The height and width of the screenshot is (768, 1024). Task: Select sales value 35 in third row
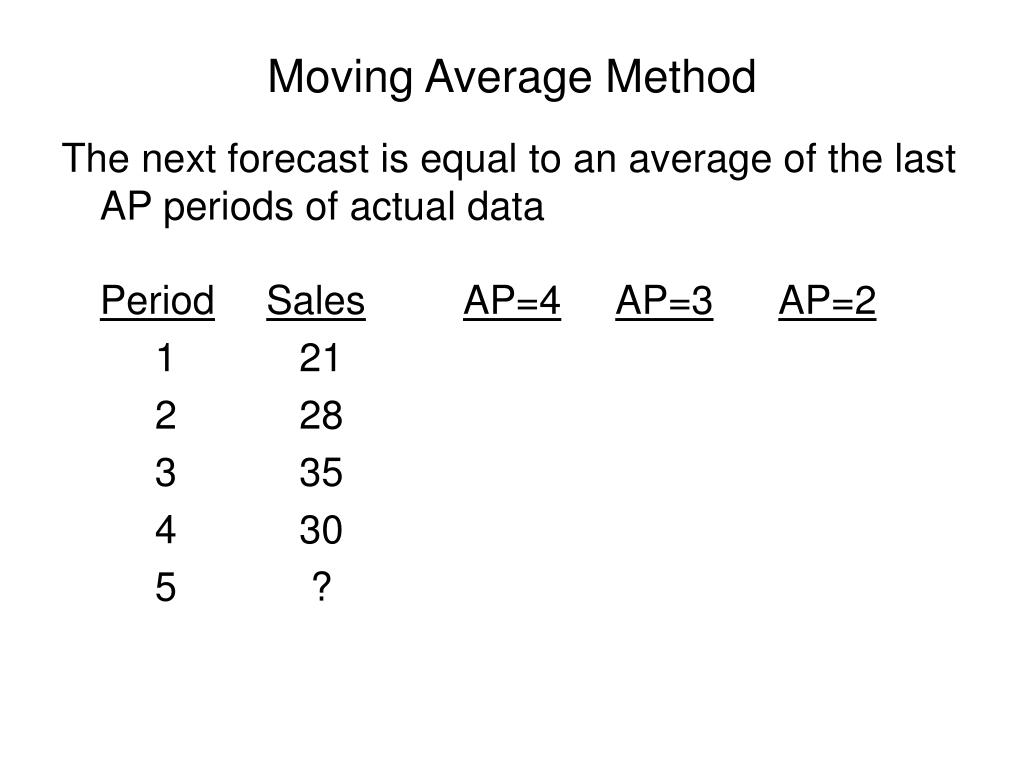(321, 473)
